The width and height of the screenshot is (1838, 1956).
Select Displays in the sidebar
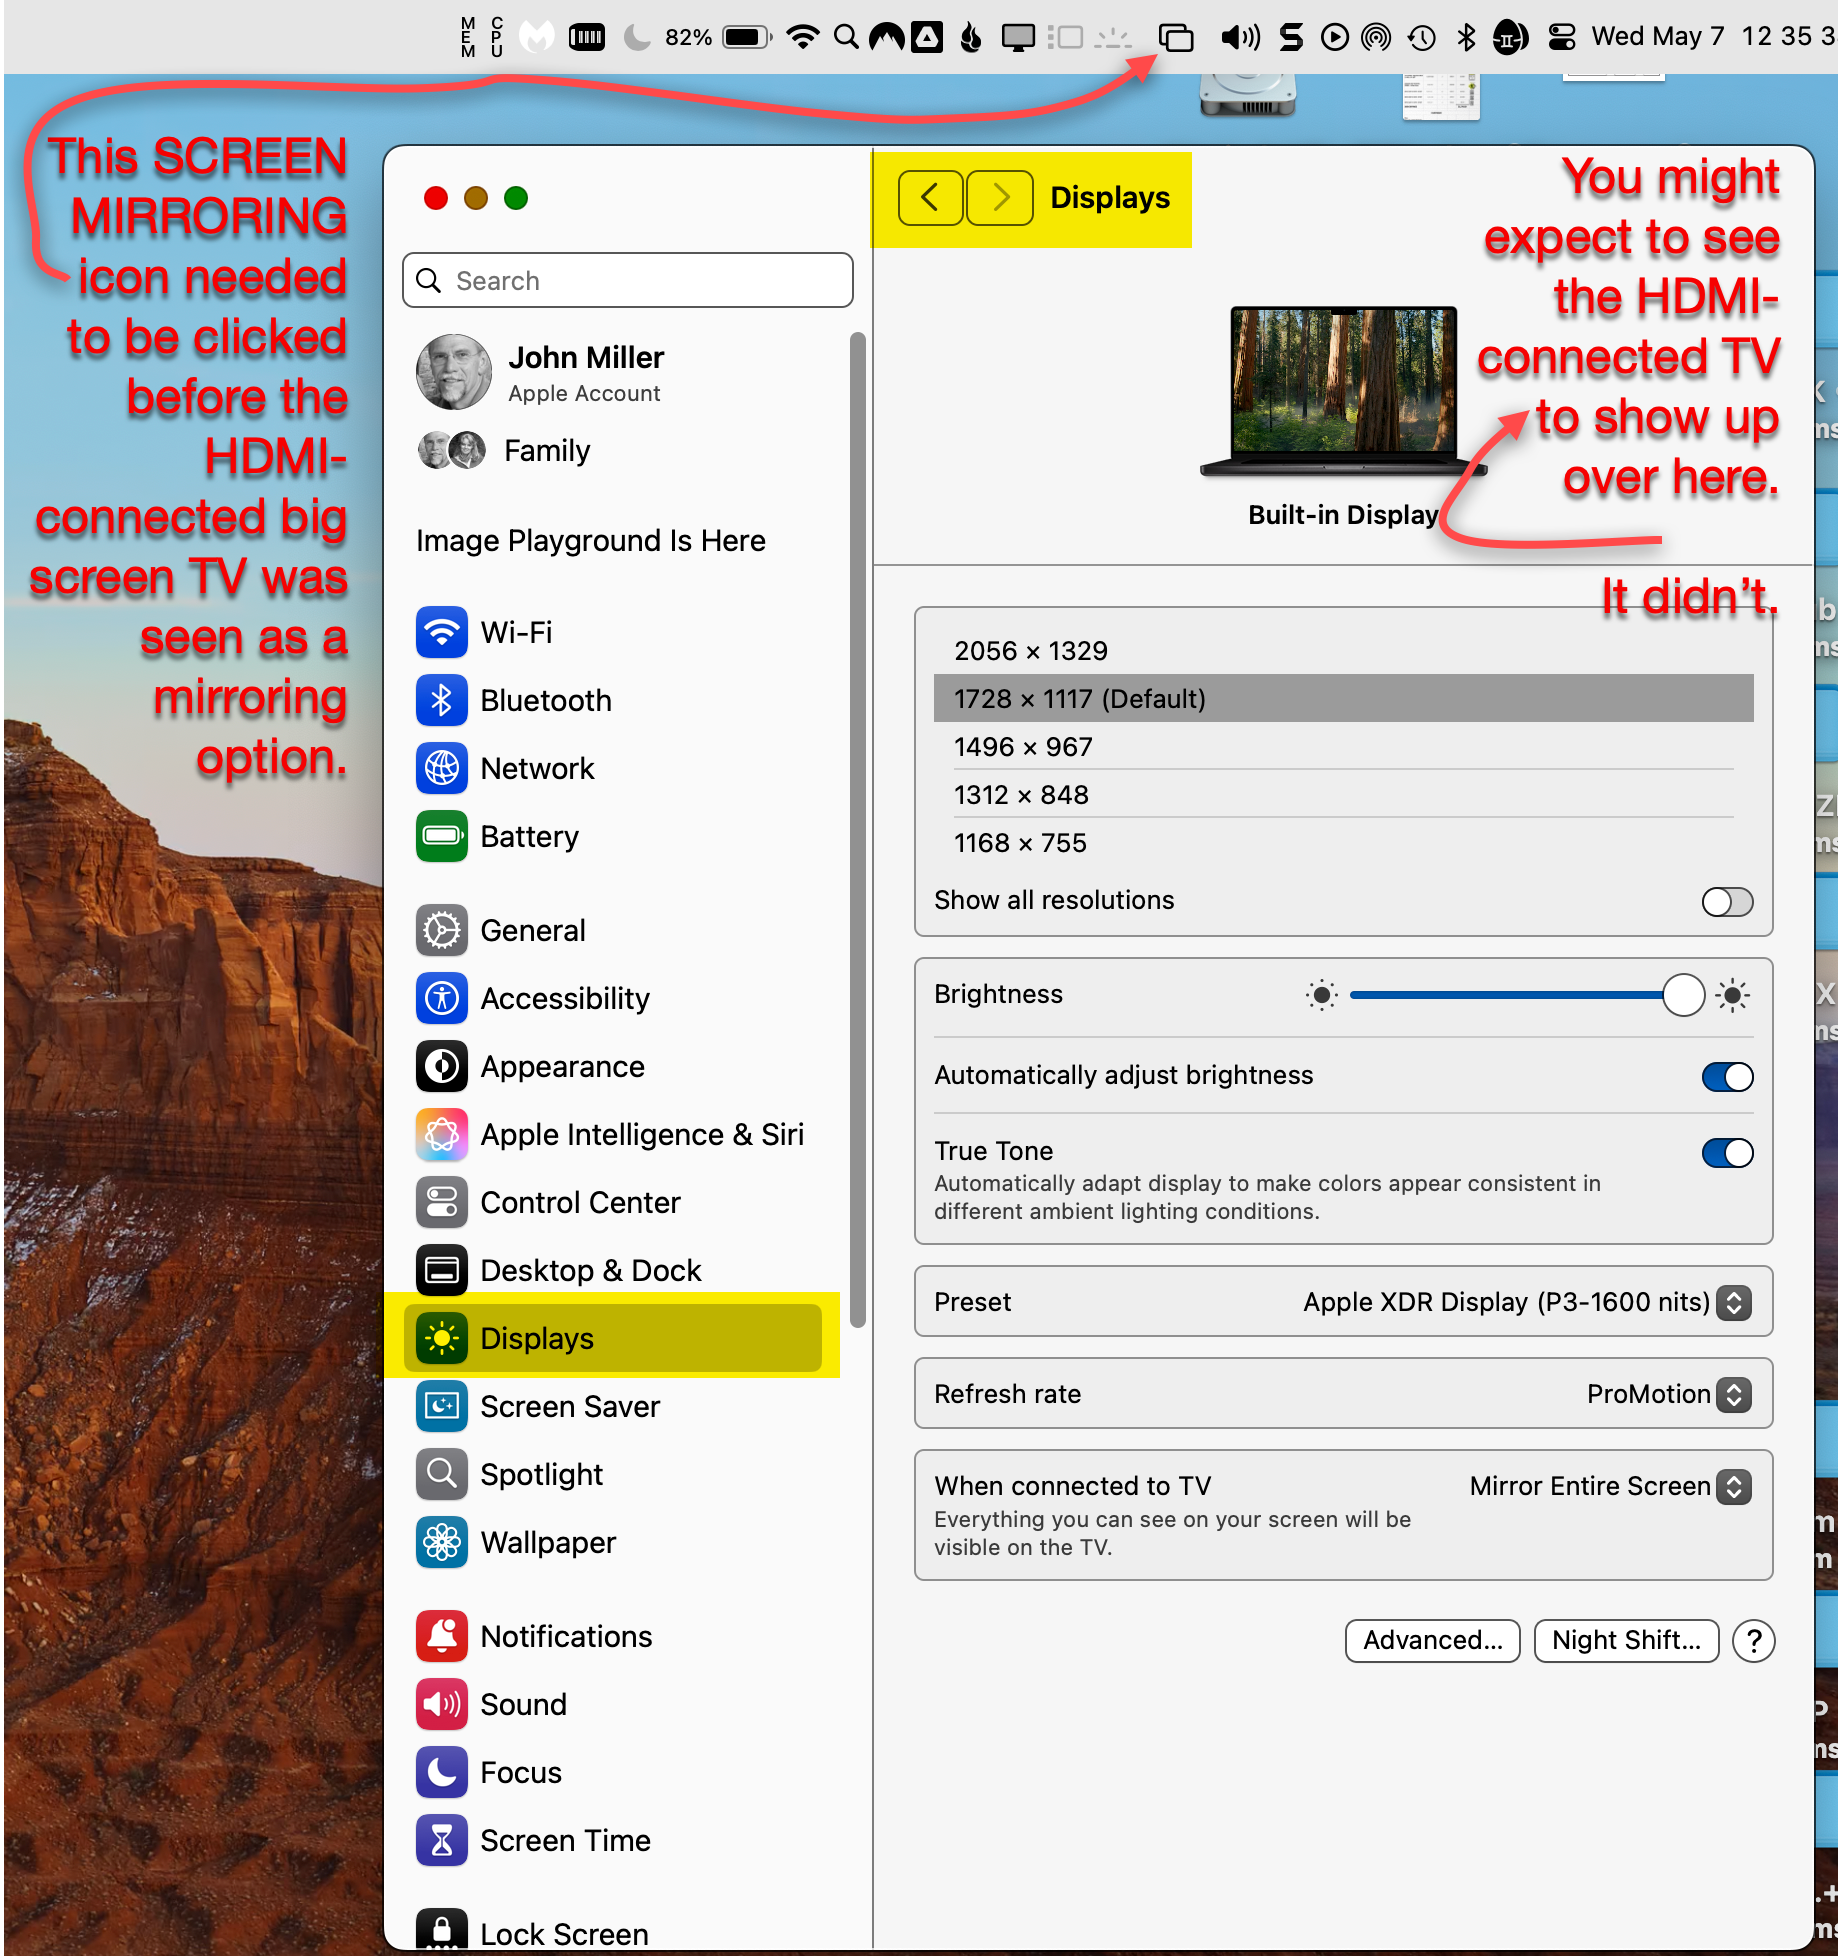point(612,1338)
